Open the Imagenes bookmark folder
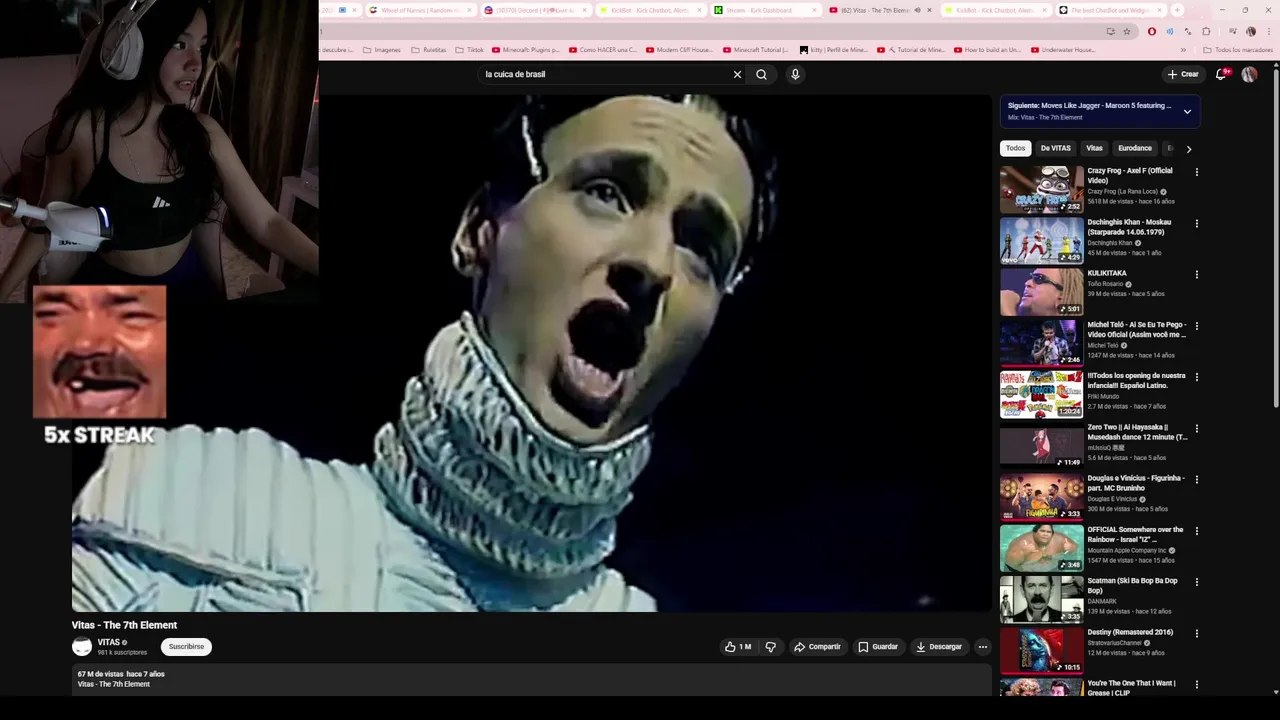The width and height of the screenshot is (1280, 720). coord(382,49)
